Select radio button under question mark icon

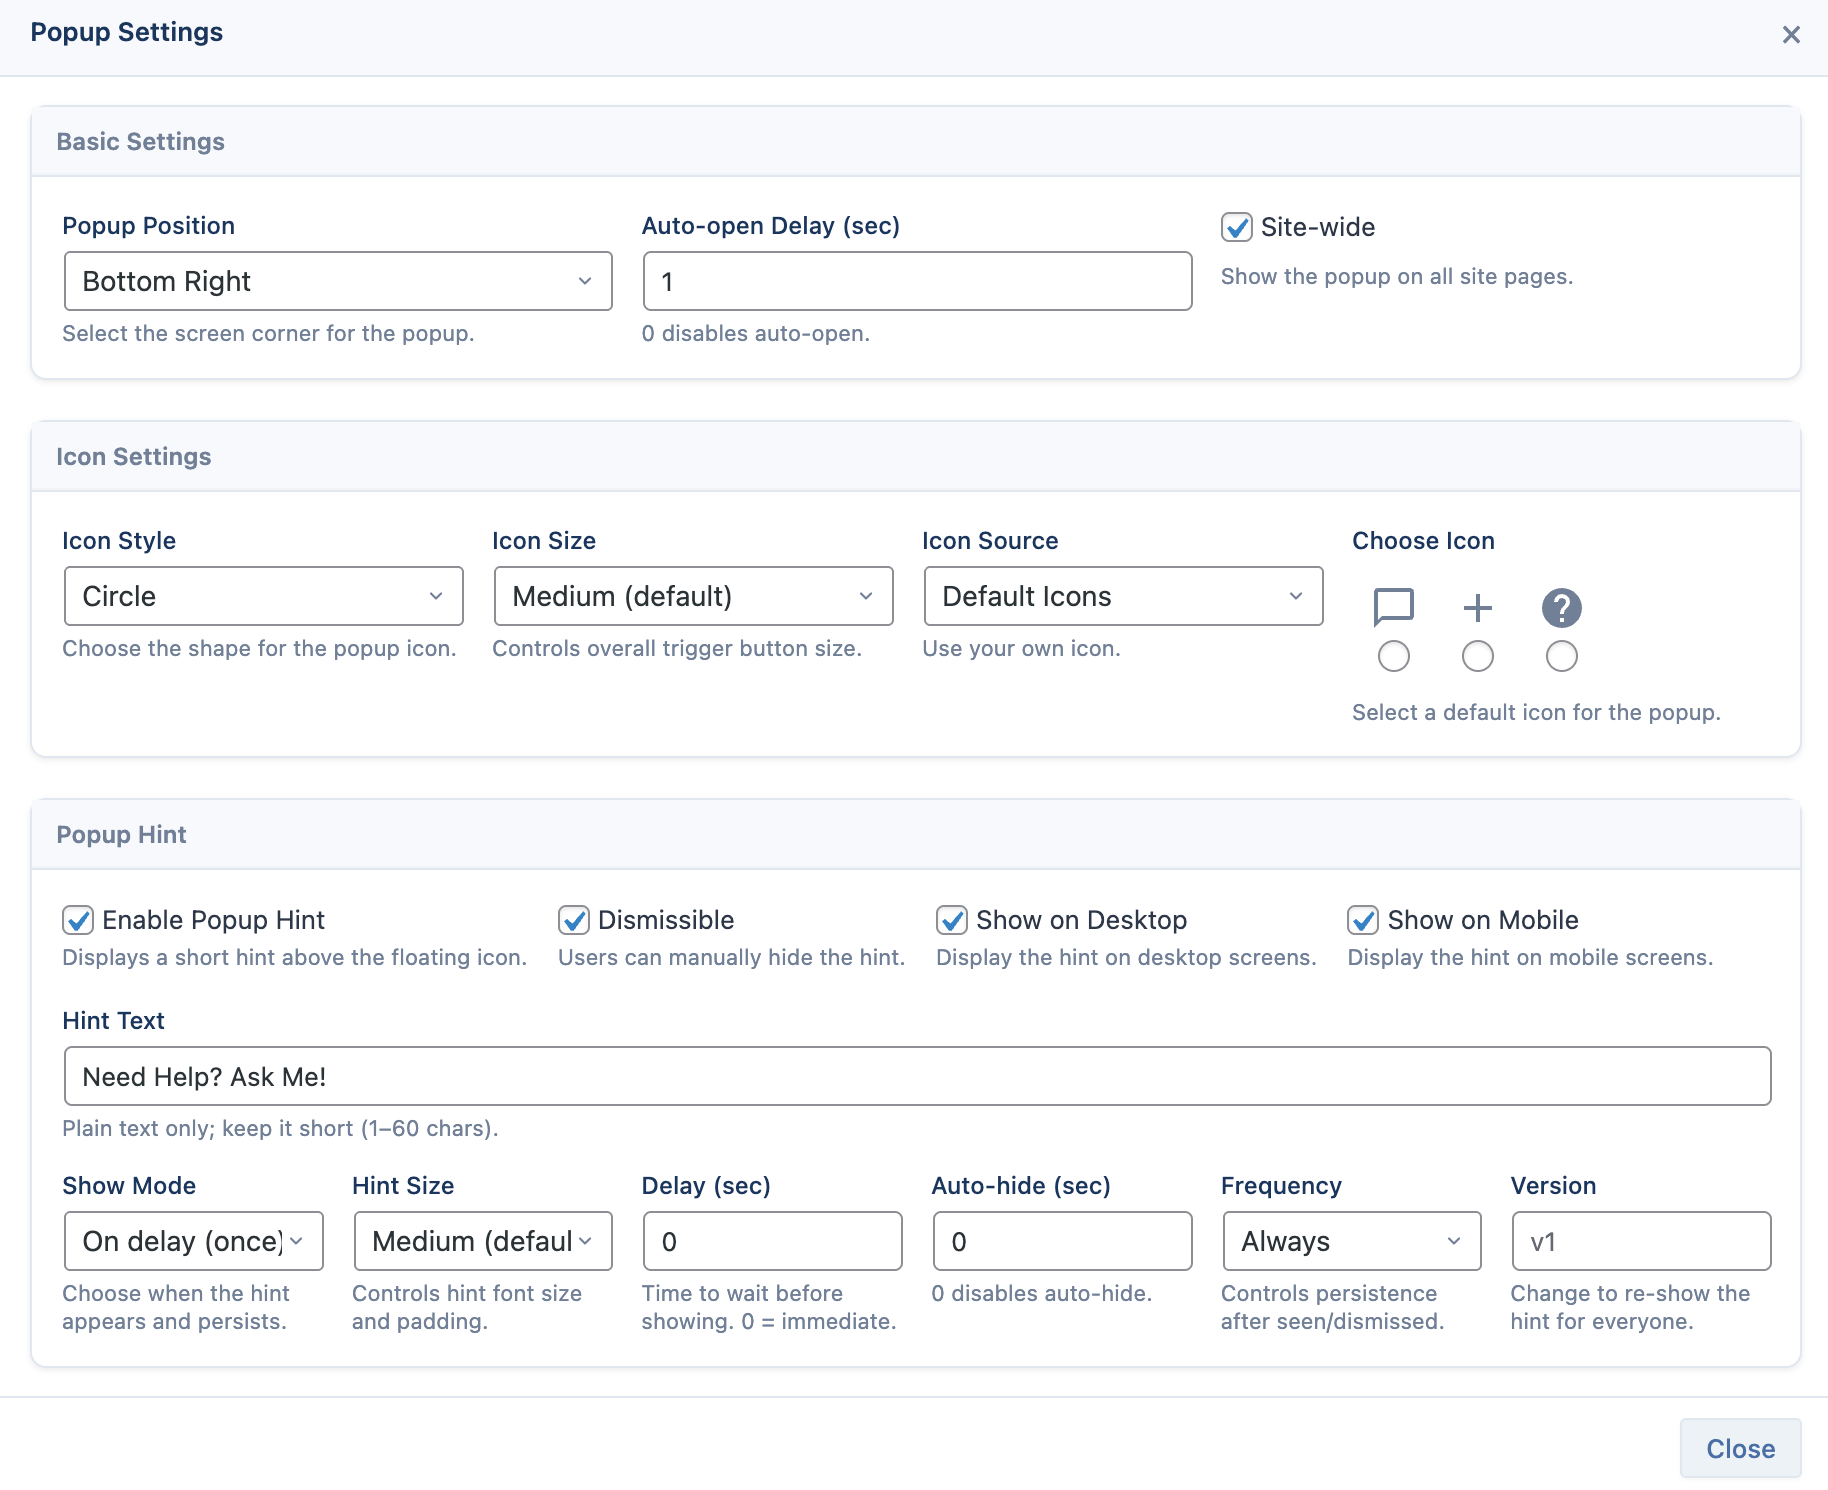[1561, 656]
